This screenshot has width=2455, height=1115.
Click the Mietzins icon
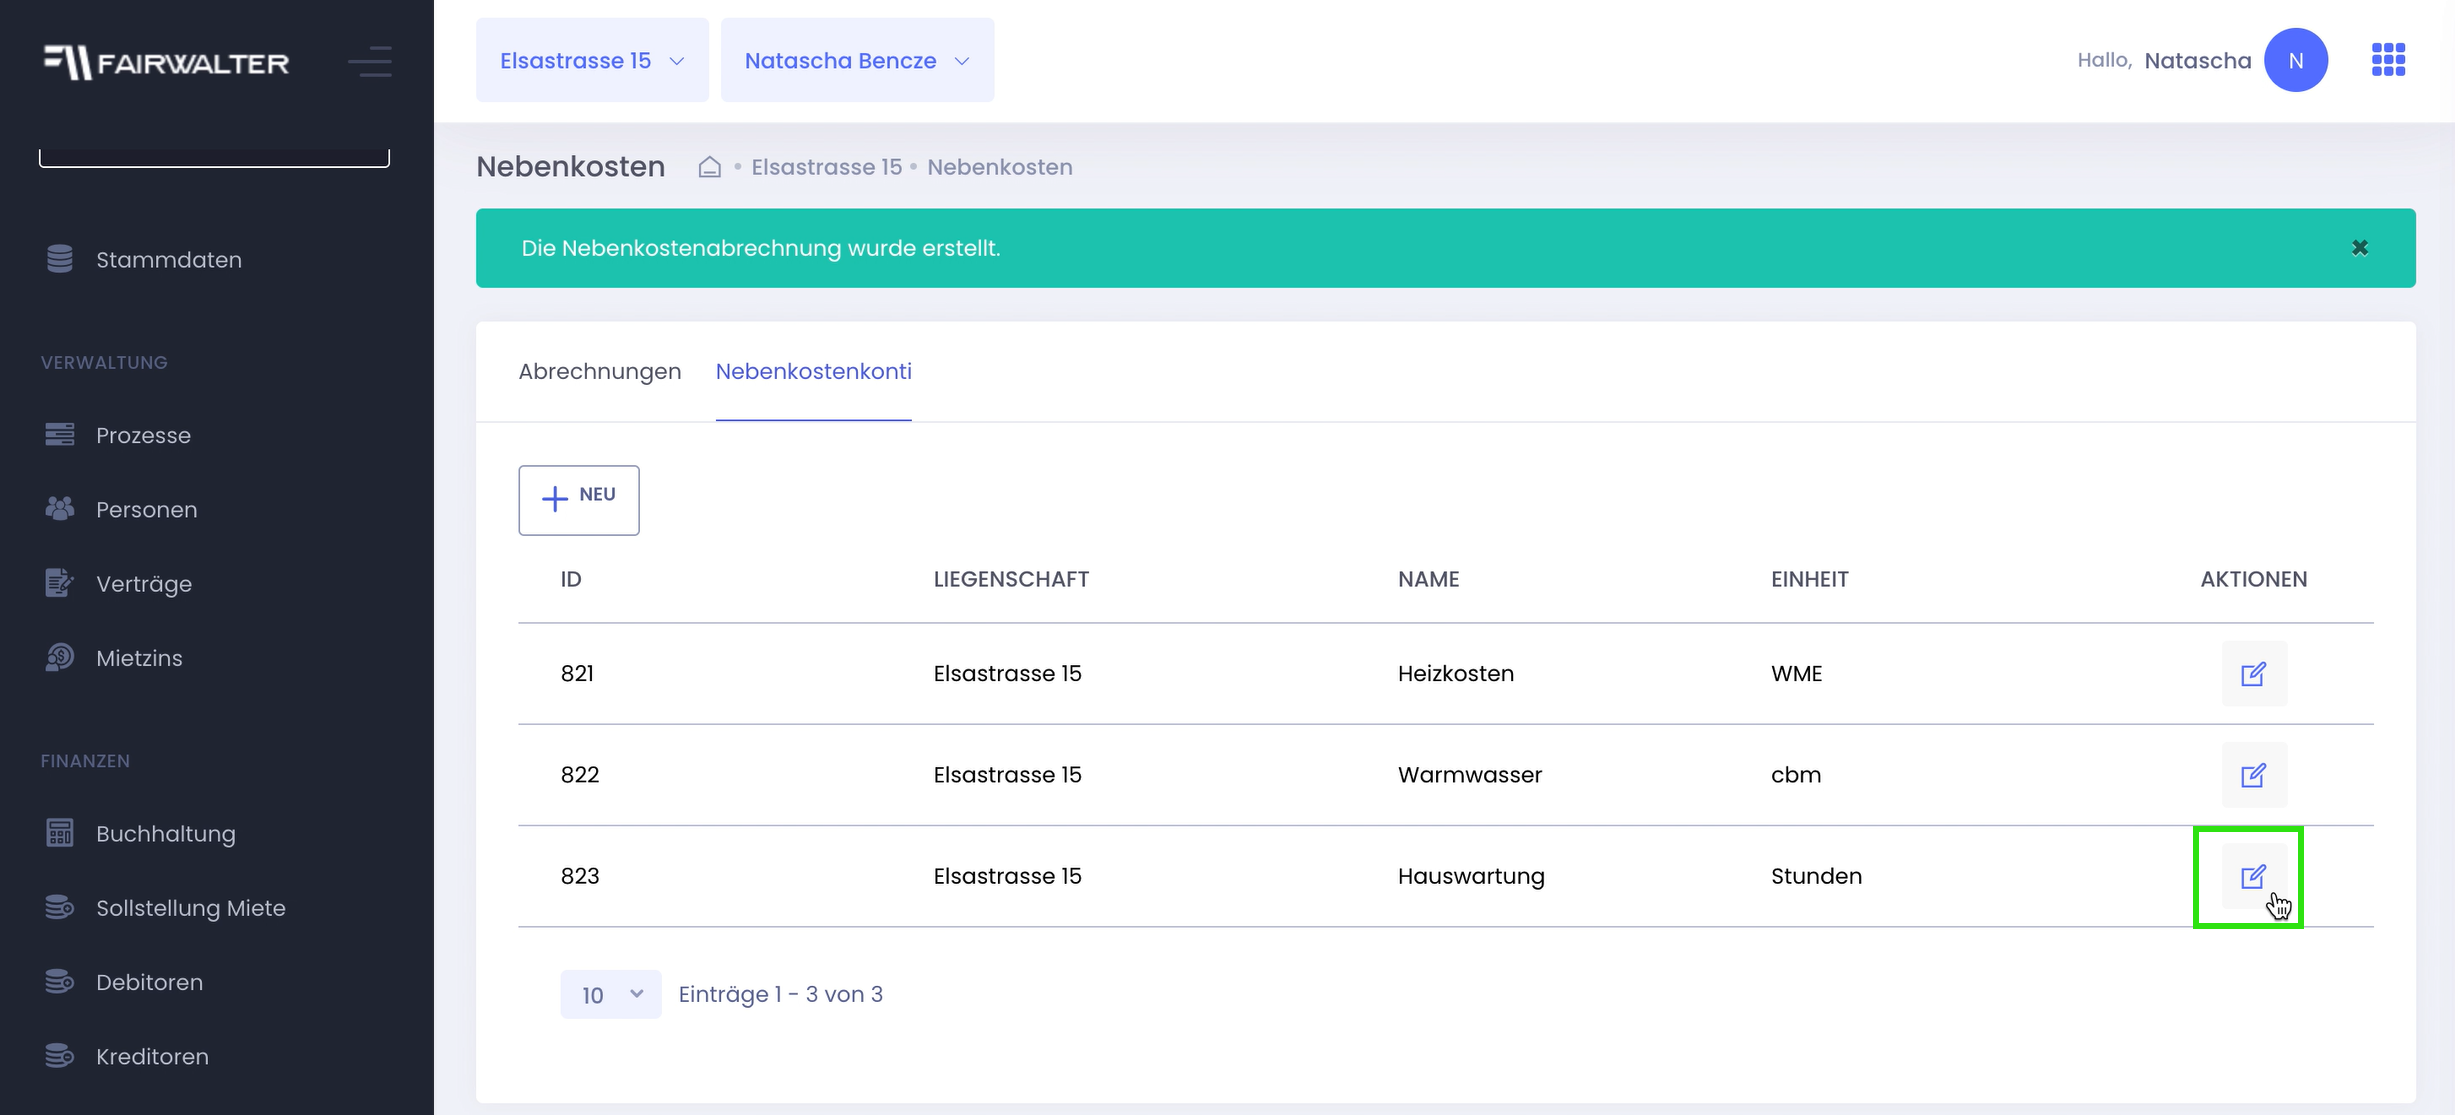click(60, 657)
